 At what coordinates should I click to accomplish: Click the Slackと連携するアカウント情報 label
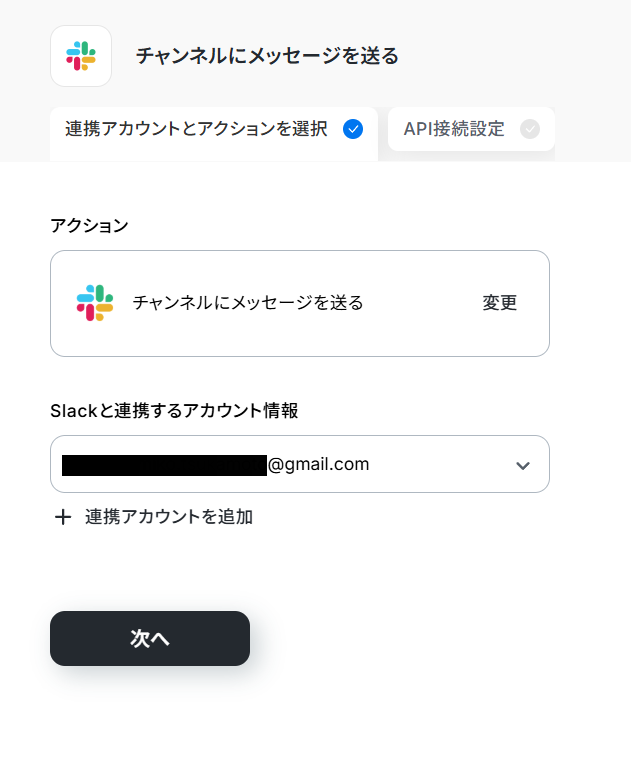click(174, 411)
